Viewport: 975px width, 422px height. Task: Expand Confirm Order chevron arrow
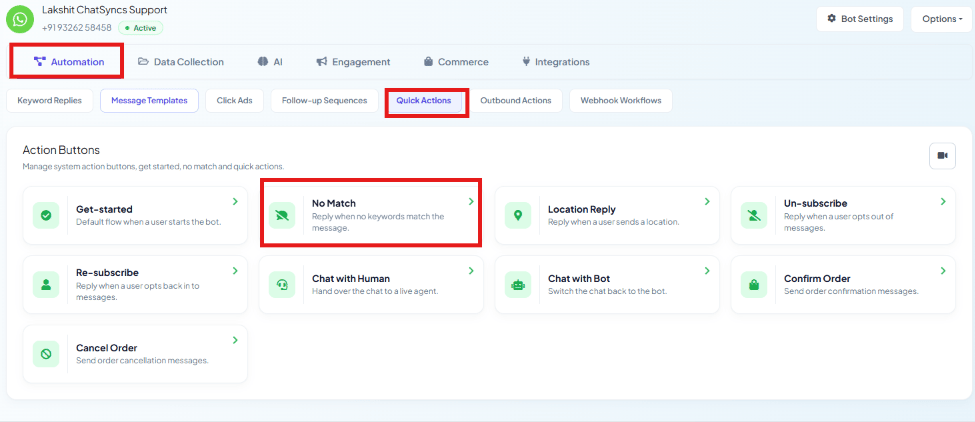click(943, 270)
